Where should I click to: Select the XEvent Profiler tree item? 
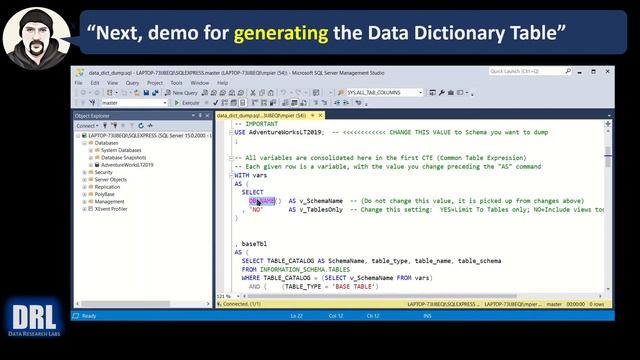click(111, 209)
